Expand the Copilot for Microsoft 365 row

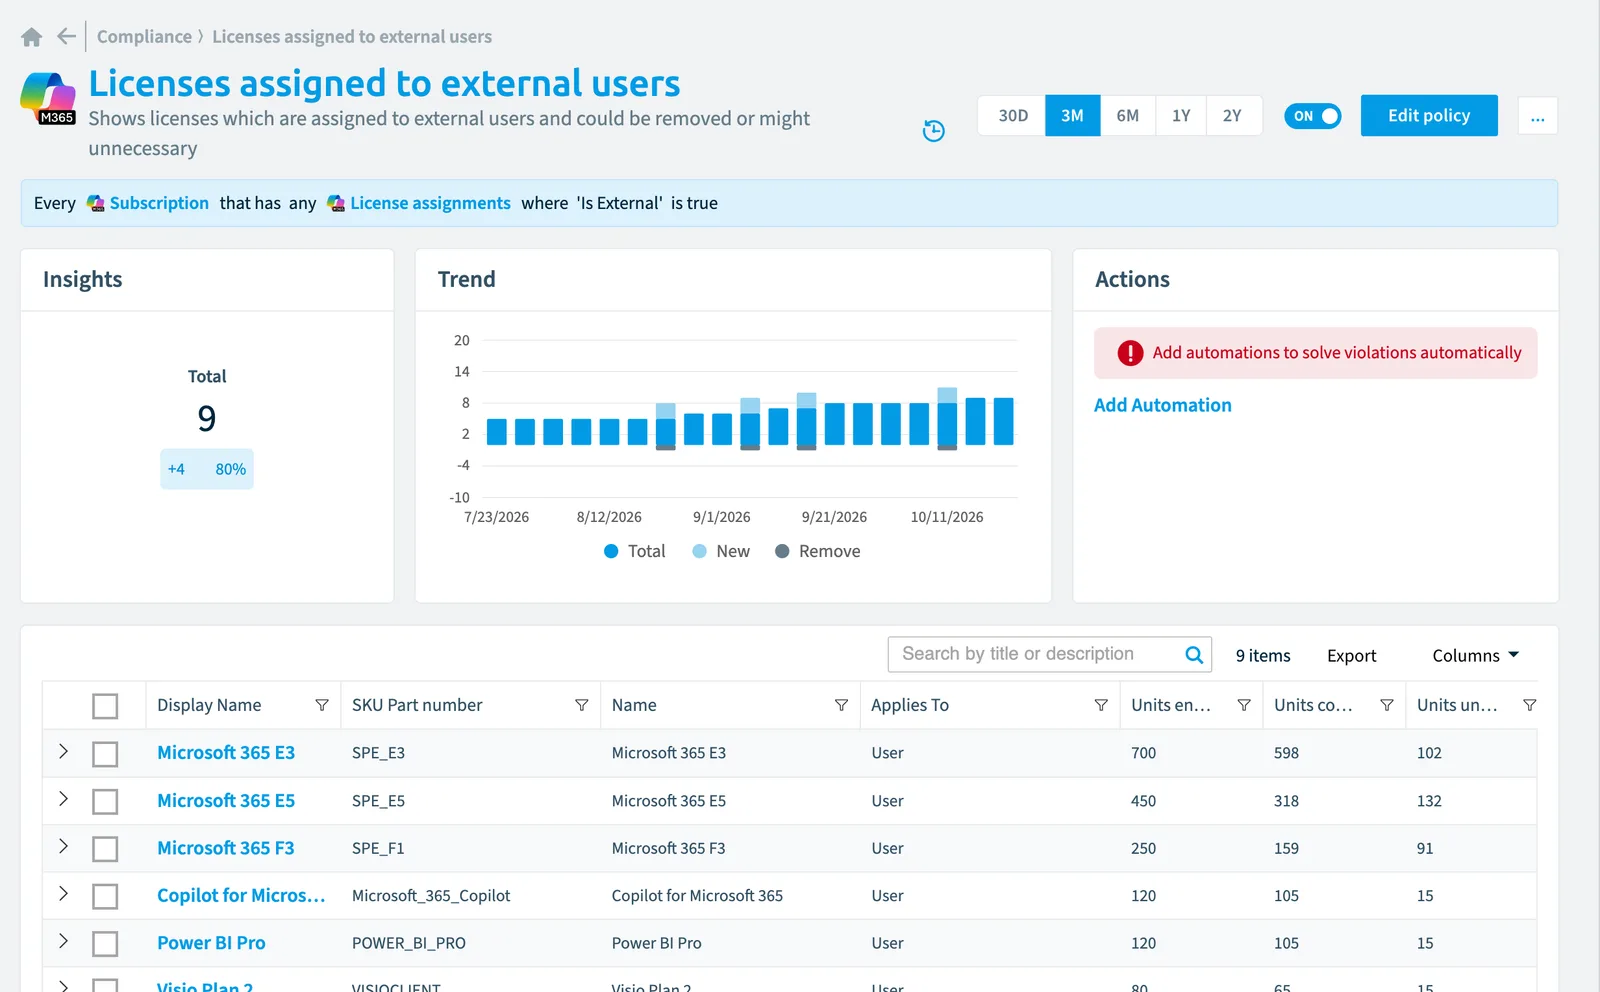click(x=63, y=893)
